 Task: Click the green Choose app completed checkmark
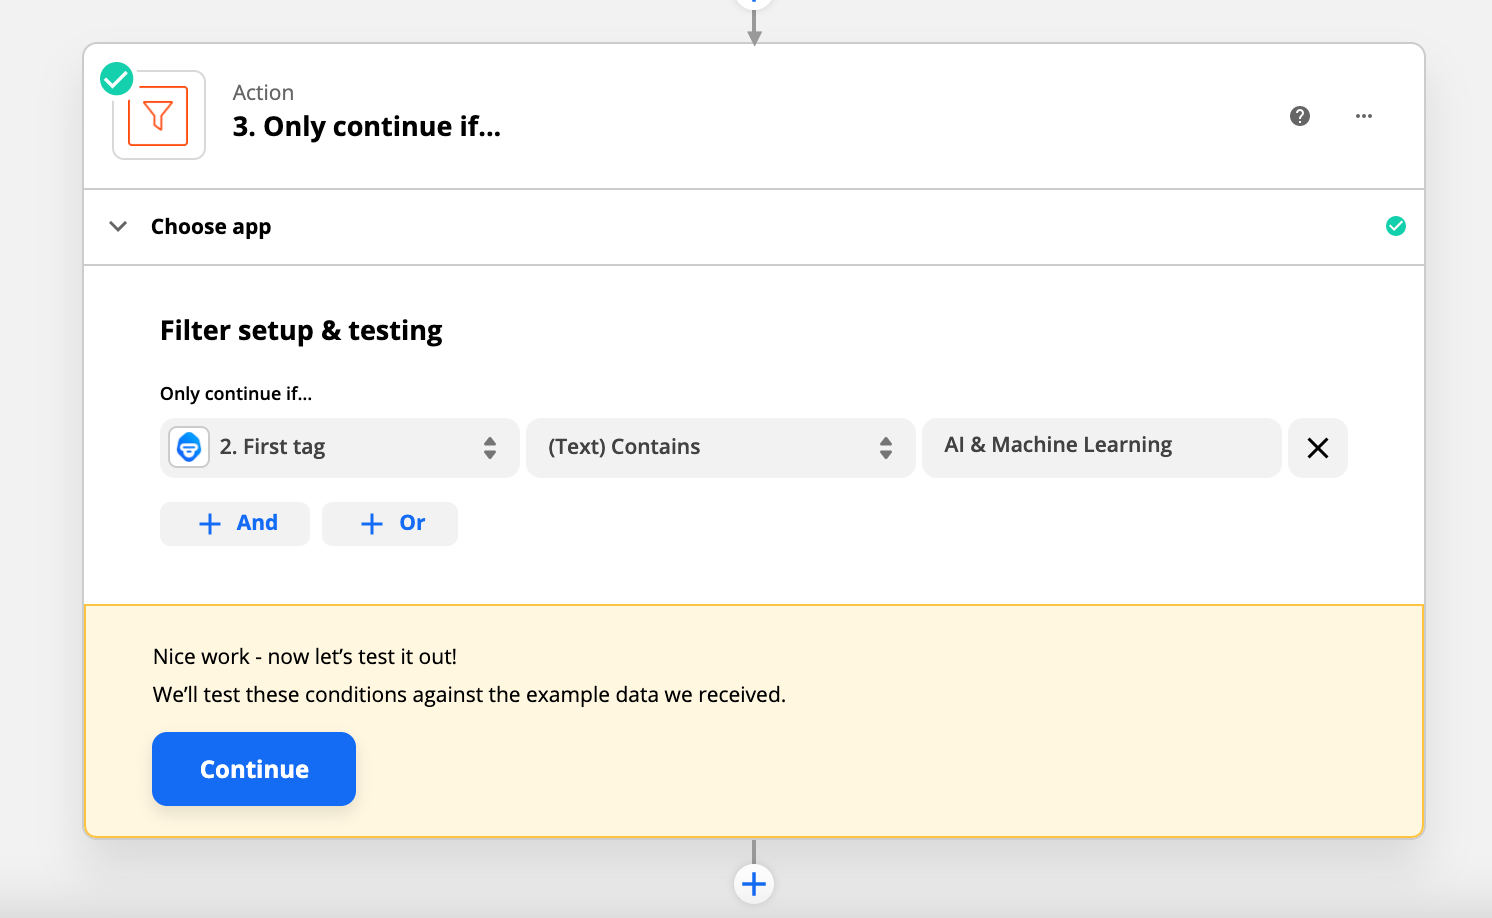coord(1396,226)
